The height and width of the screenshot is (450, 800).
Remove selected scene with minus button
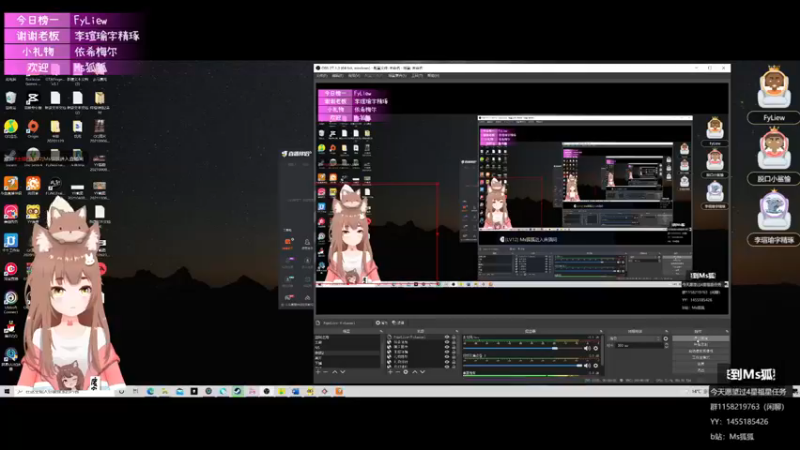click(x=326, y=371)
